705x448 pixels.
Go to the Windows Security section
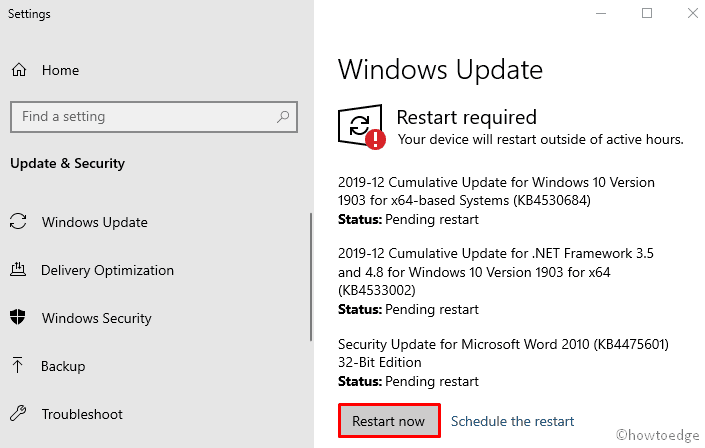[97, 318]
